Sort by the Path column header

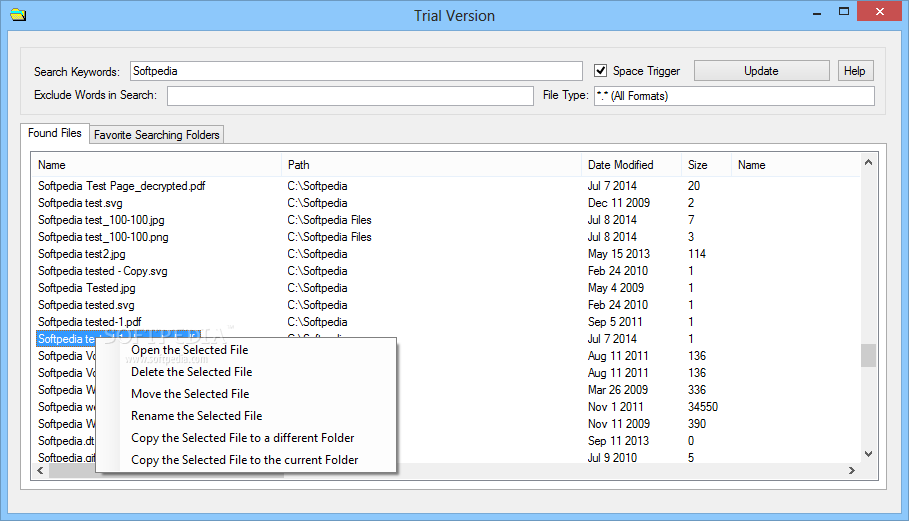pos(431,165)
